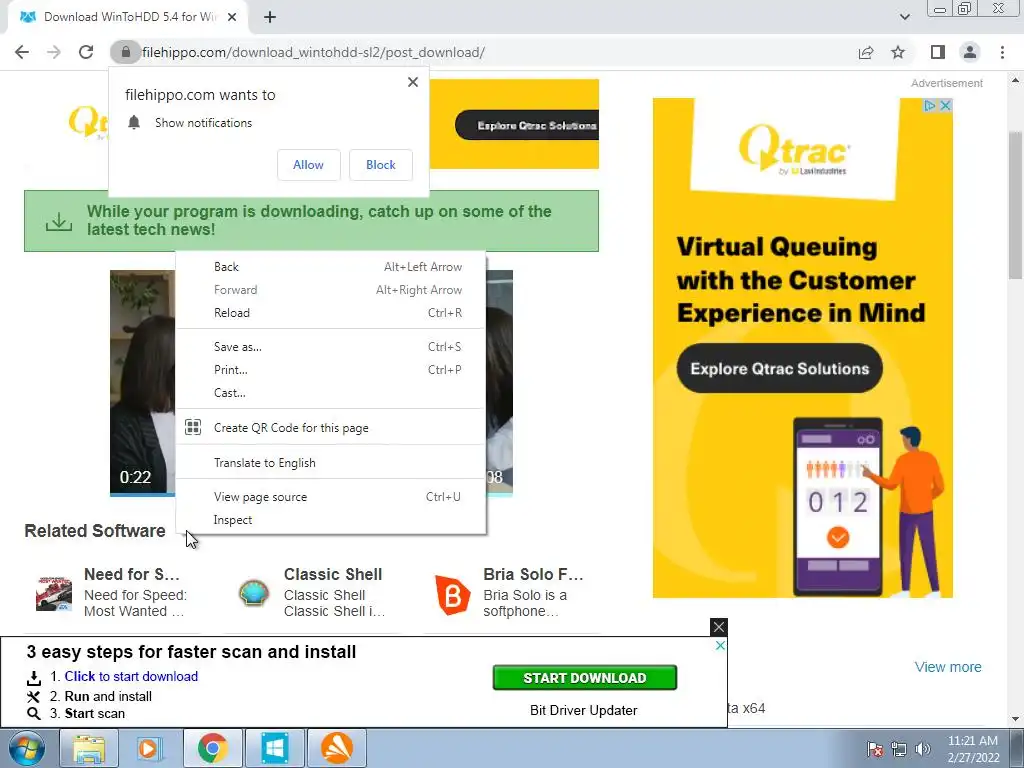Viewport: 1024px width, 768px height.
Task: Click the page vertical scrollbar thumb
Action: click(x=1015, y=206)
